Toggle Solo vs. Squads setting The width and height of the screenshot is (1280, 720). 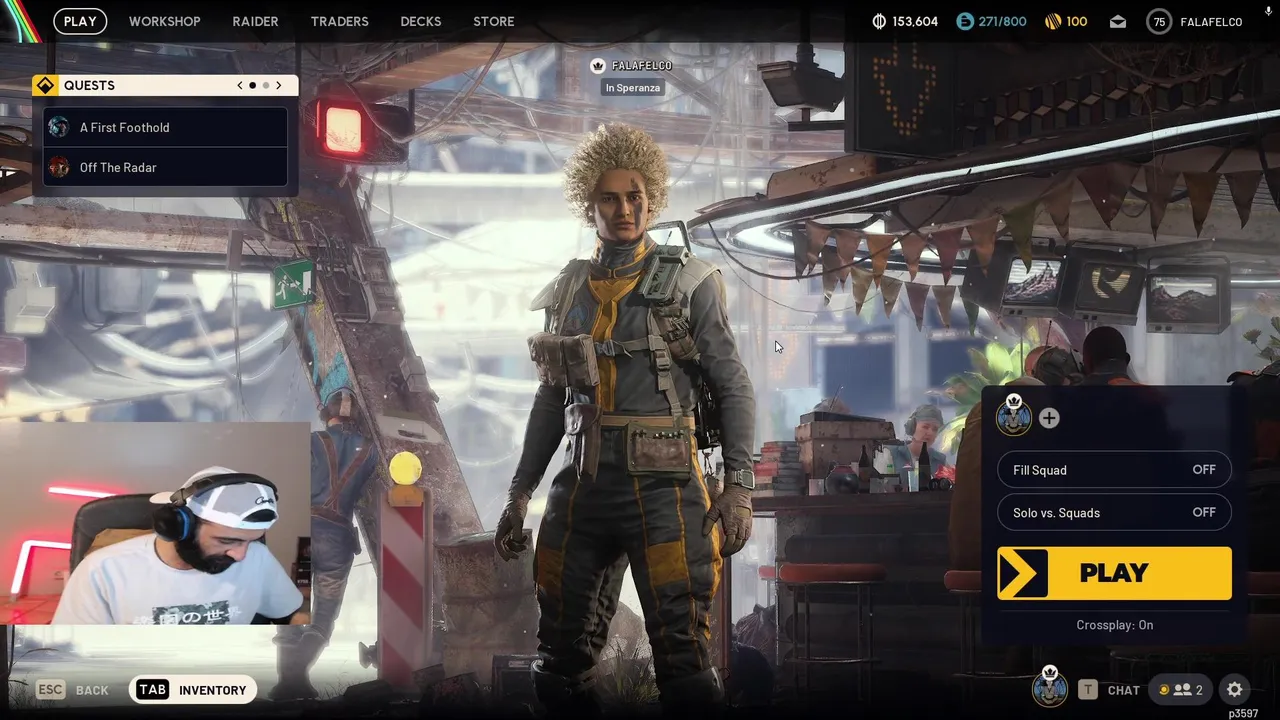click(1114, 512)
